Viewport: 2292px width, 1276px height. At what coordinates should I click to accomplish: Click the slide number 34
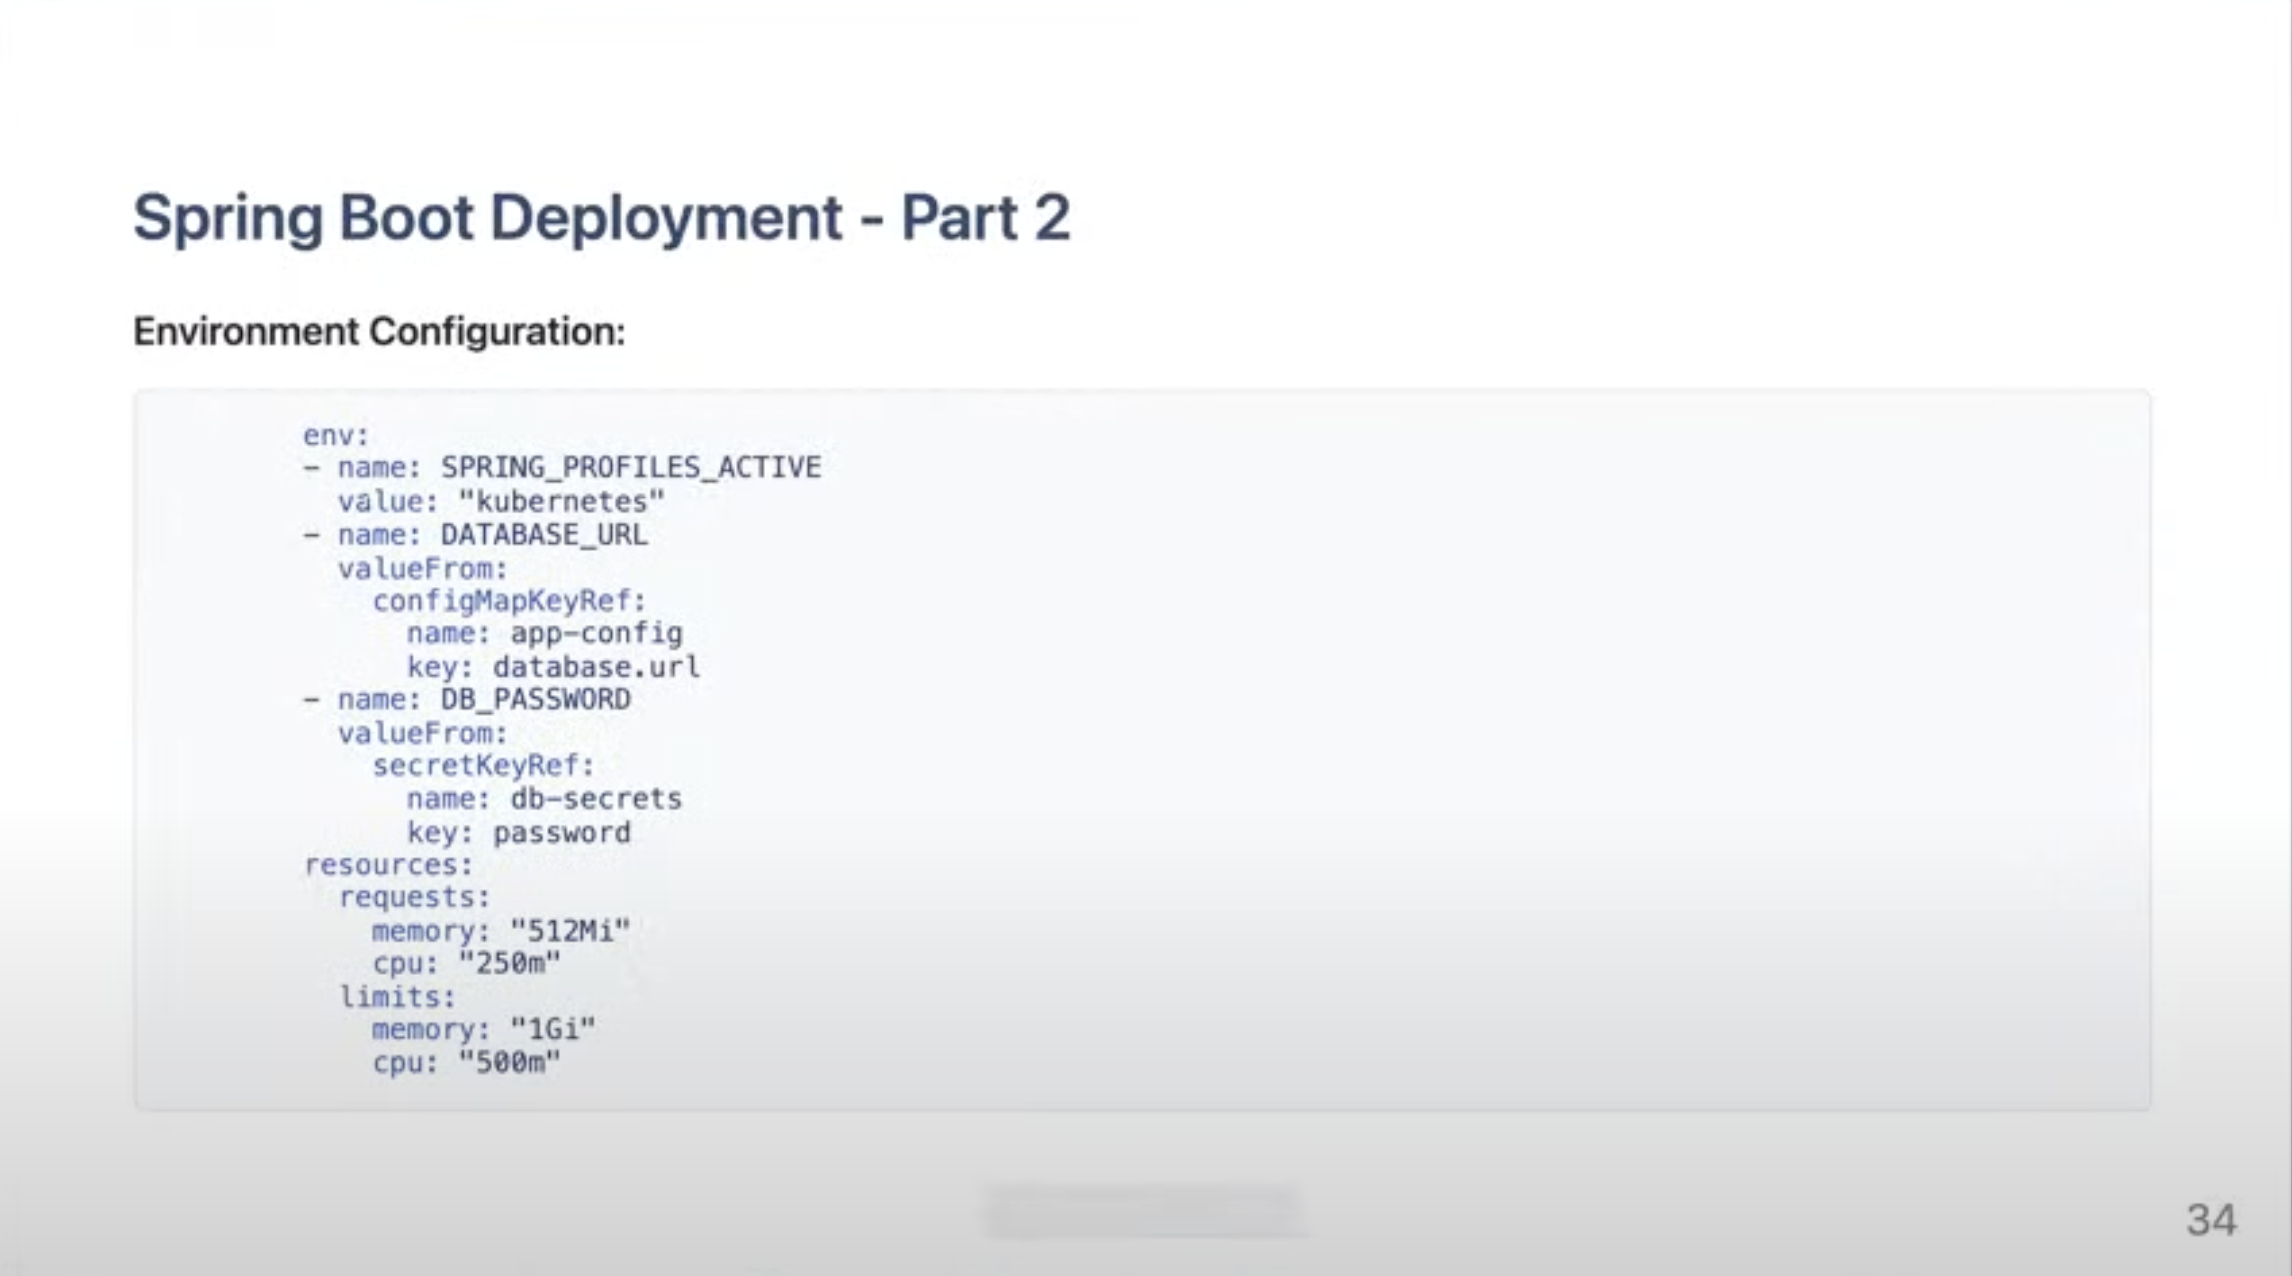2211,1220
